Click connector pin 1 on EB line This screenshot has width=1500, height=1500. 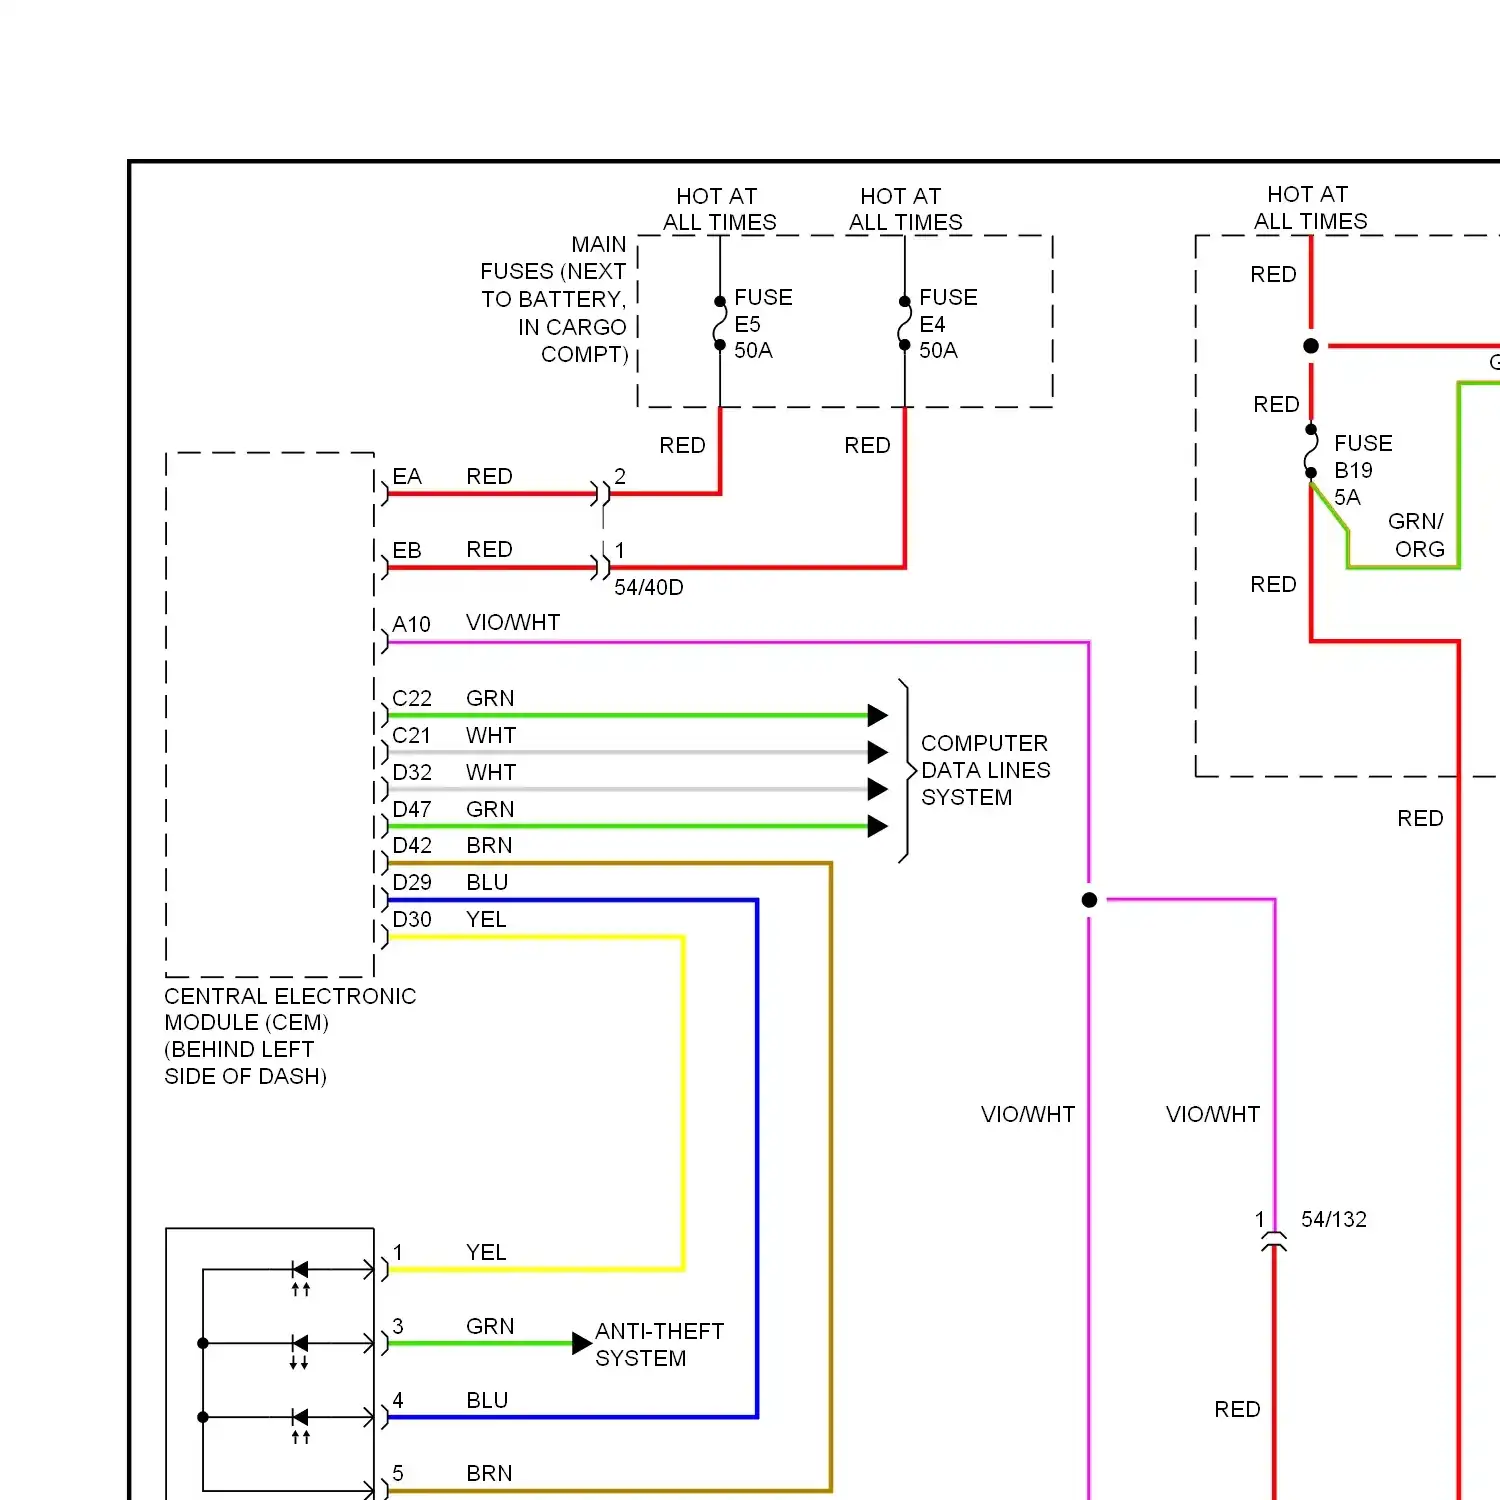point(601,567)
